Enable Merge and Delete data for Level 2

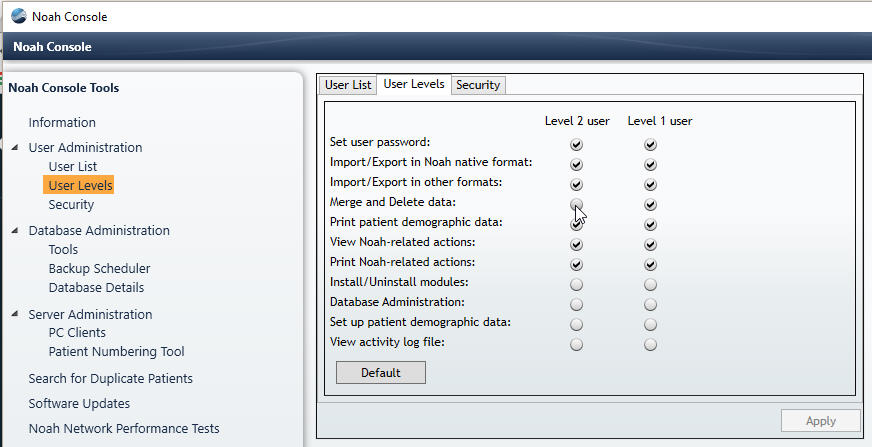tap(576, 204)
